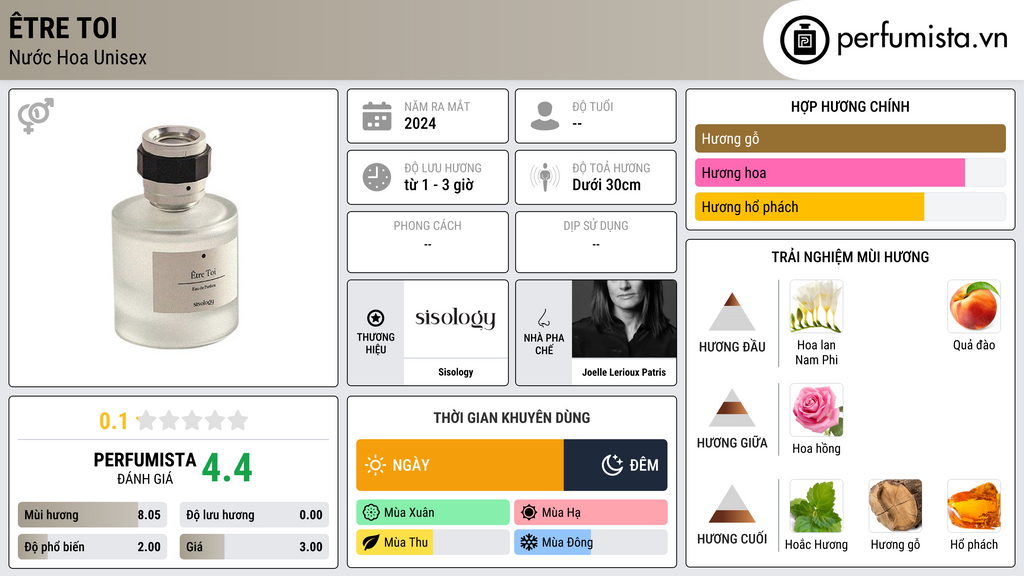This screenshot has width=1024, height=576.
Task: Select the Mùa Hạ season bar
Action: (591, 513)
